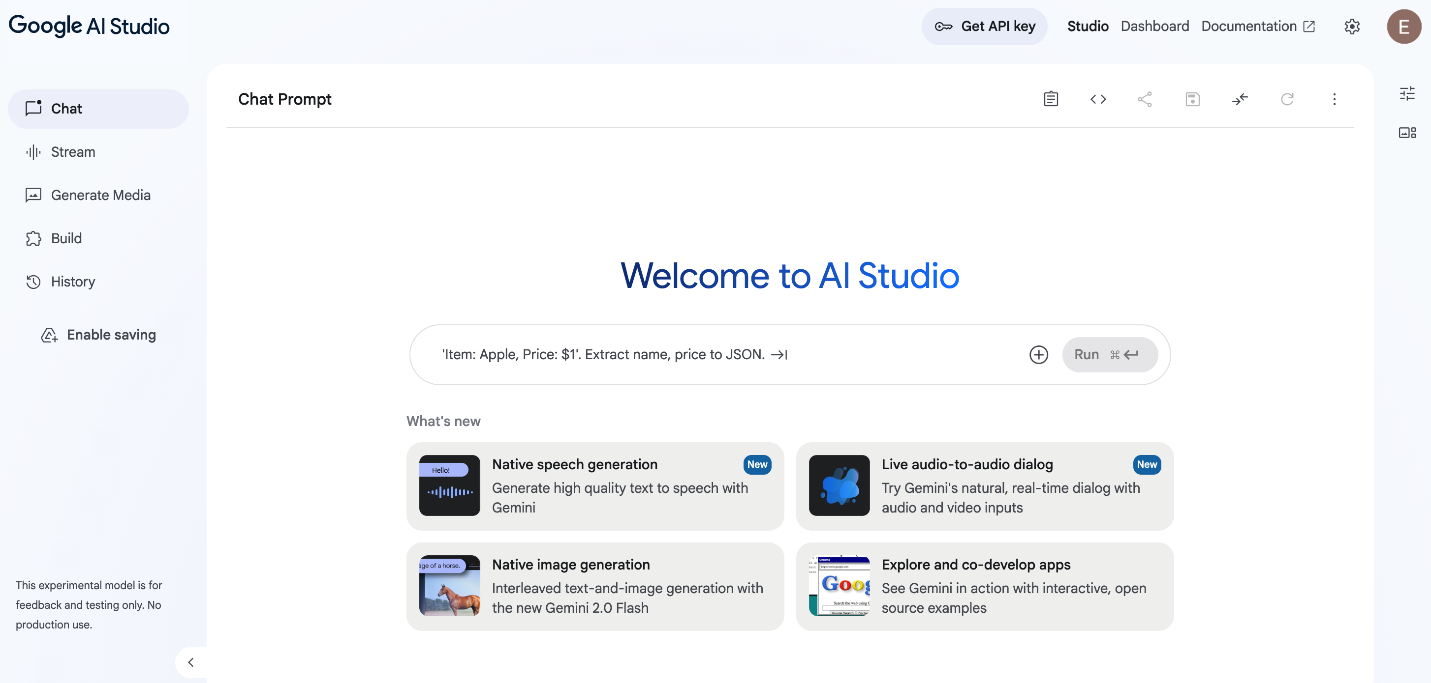Click the History clock icon
Image resolution: width=1431 pixels, height=683 pixels.
[33, 282]
